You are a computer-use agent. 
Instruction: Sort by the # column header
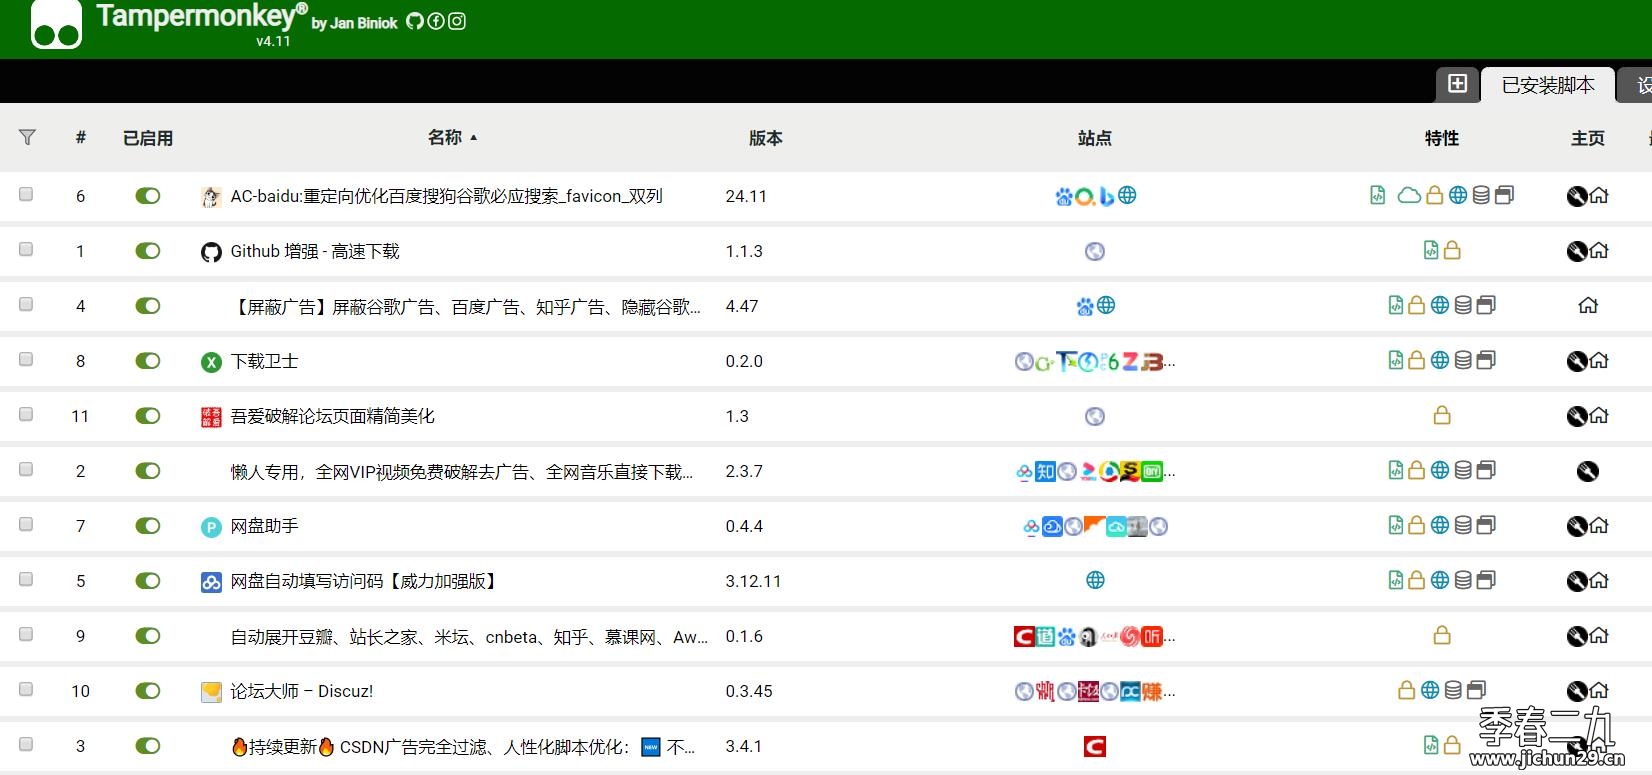pos(81,138)
